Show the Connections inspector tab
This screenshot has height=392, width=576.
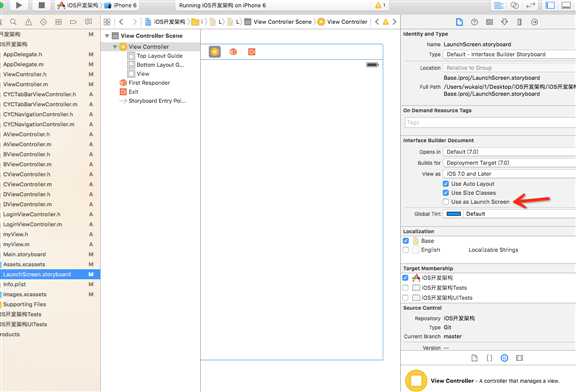click(534, 22)
